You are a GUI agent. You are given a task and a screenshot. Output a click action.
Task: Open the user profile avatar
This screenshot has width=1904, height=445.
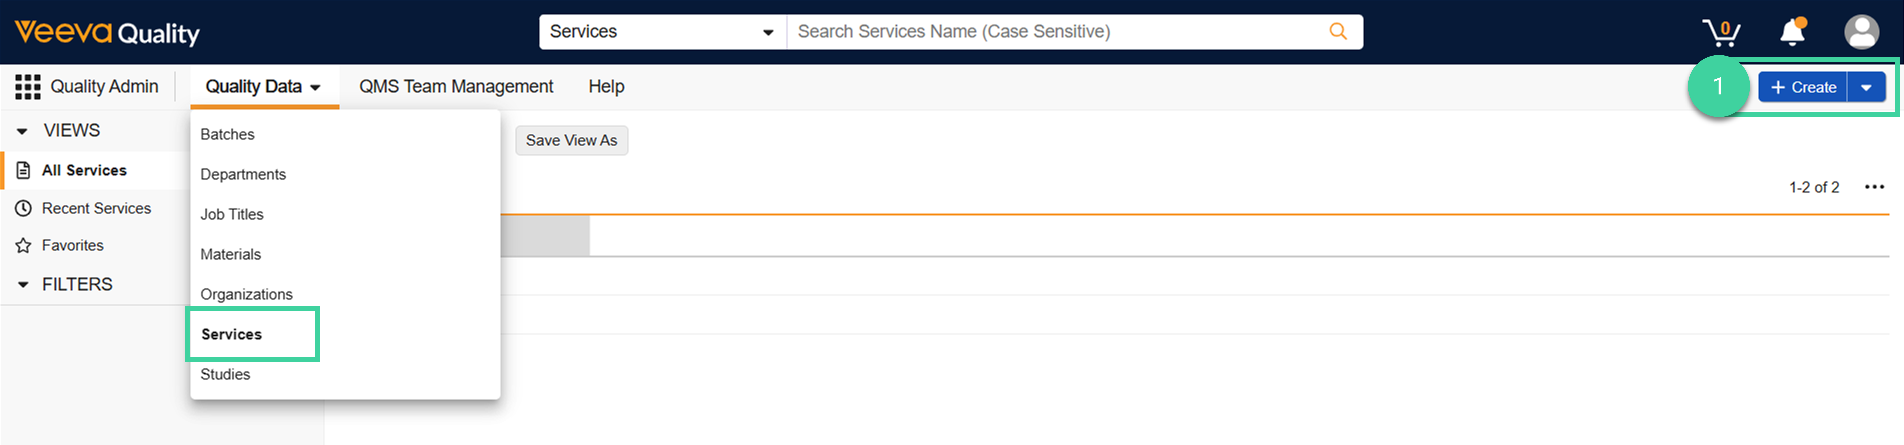tap(1861, 32)
